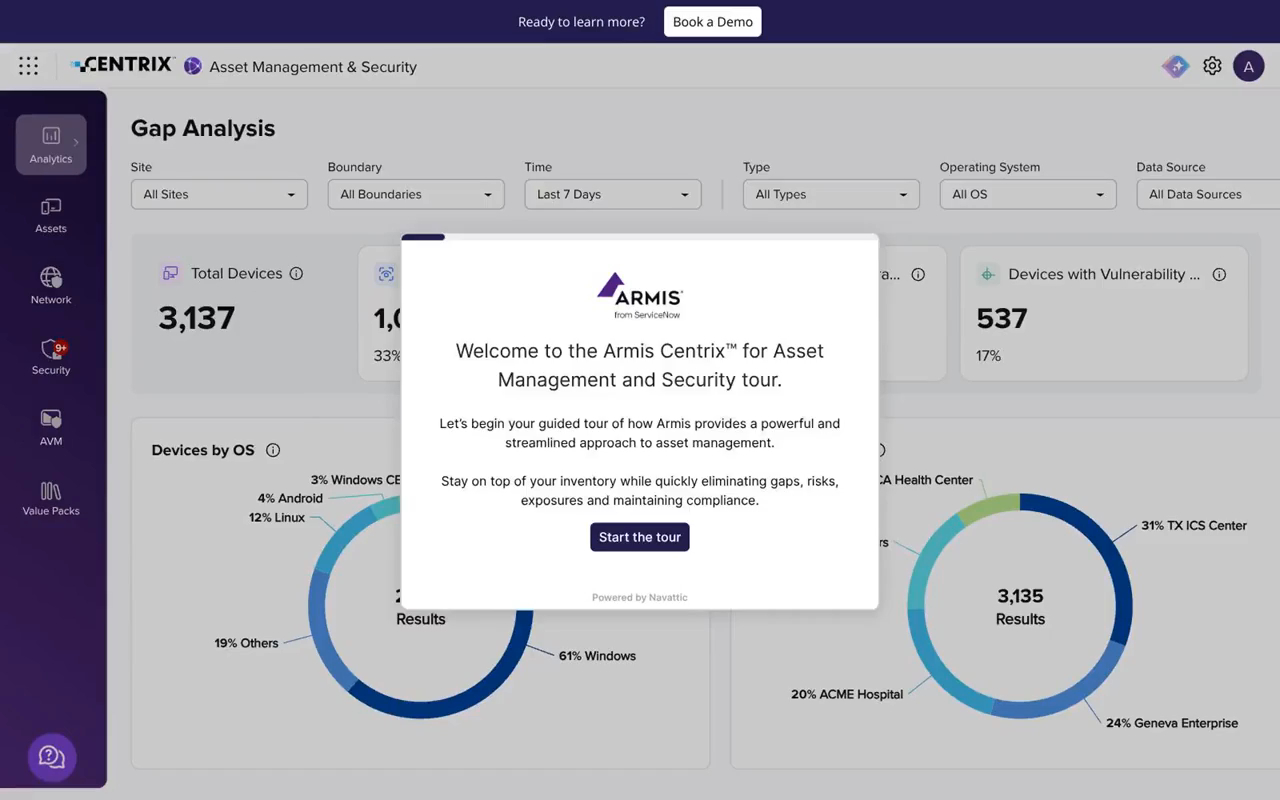Click the purple product icon beside Asset Management

[193, 66]
